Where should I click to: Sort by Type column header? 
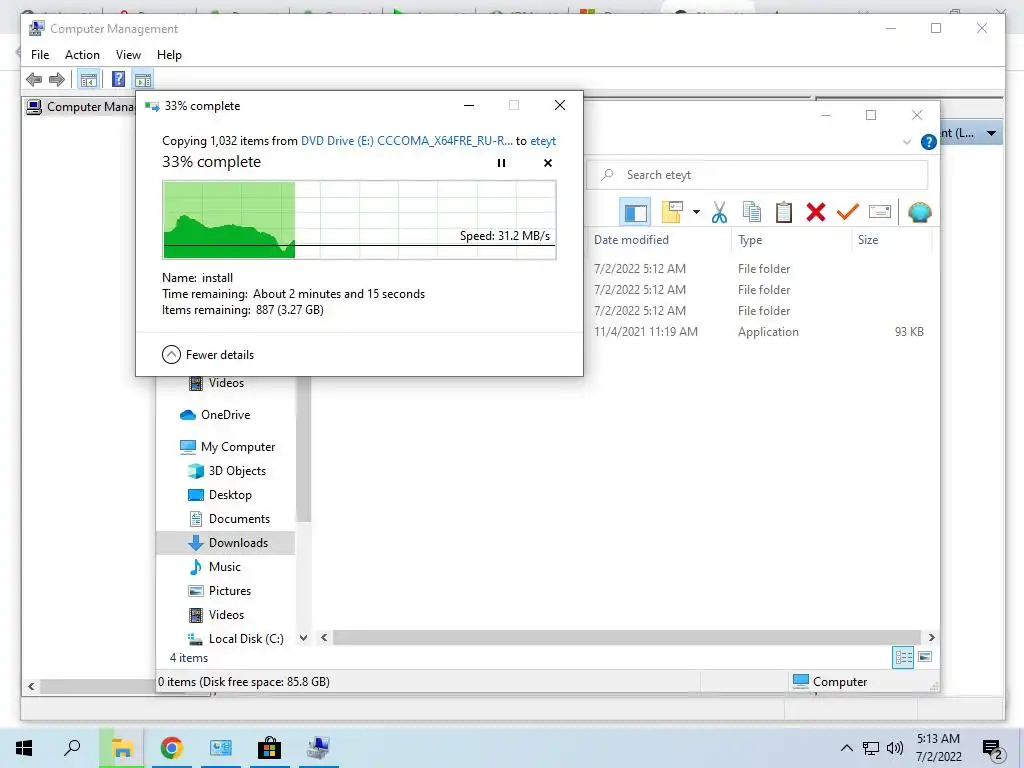(x=750, y=240)
